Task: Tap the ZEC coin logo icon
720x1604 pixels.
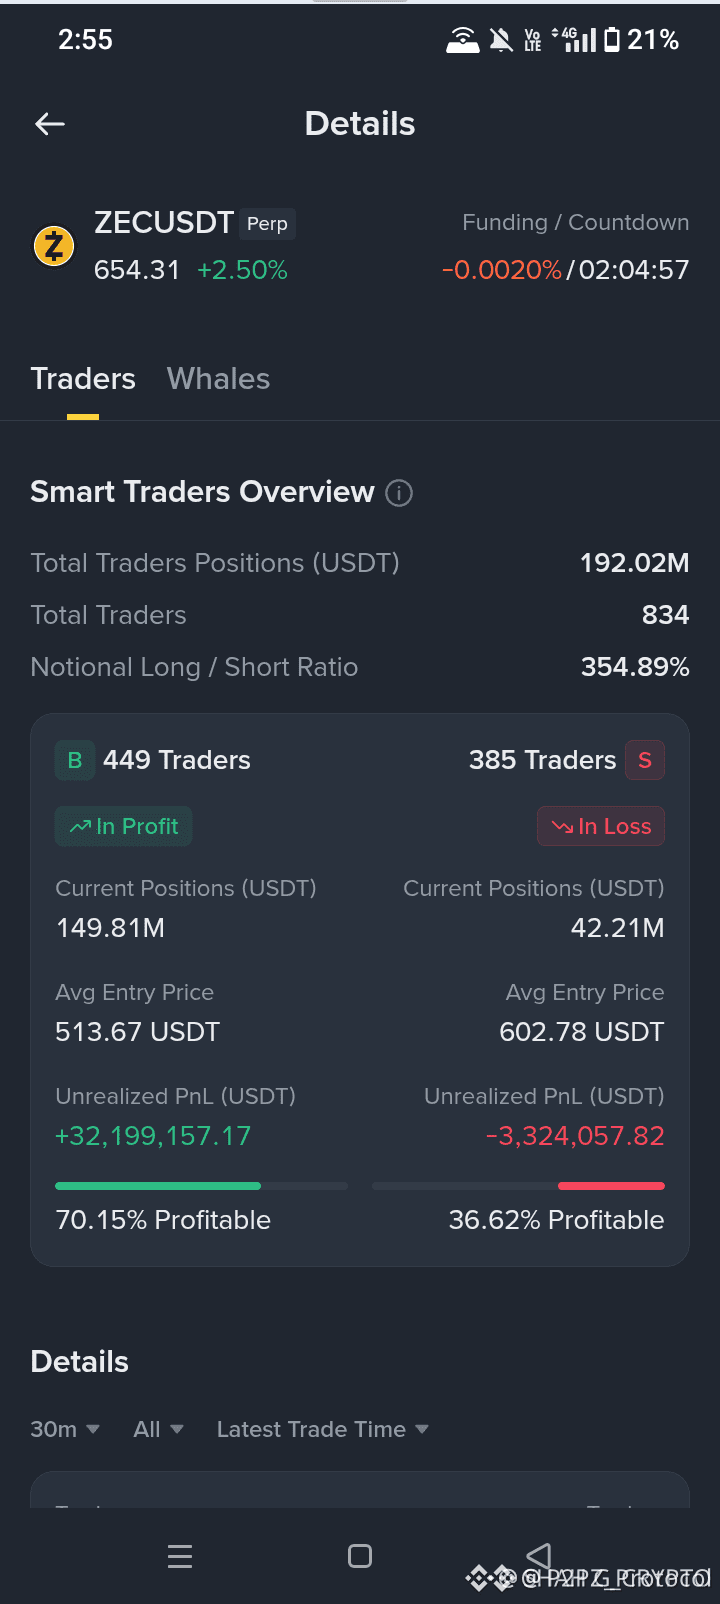Action: click(54, 245)
